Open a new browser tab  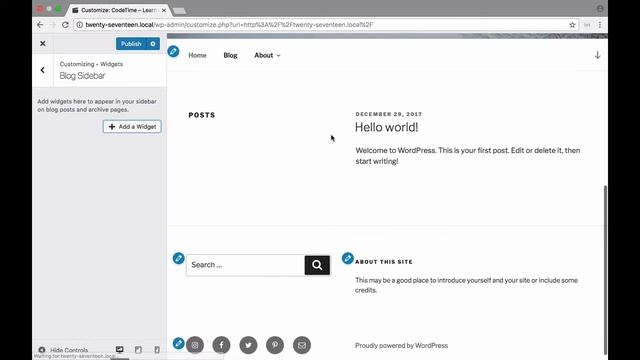click(180, 11)
